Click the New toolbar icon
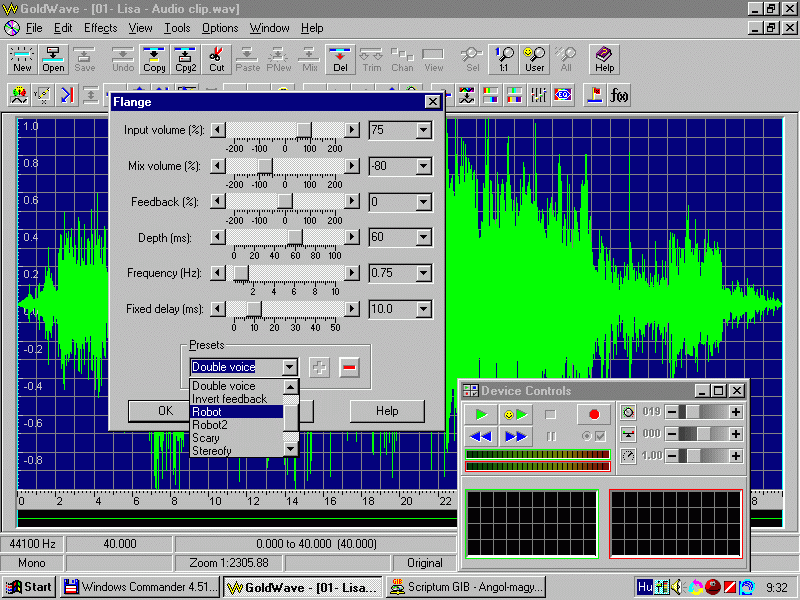The width and height of the screenshot is (800, 600). click(22, 59)
